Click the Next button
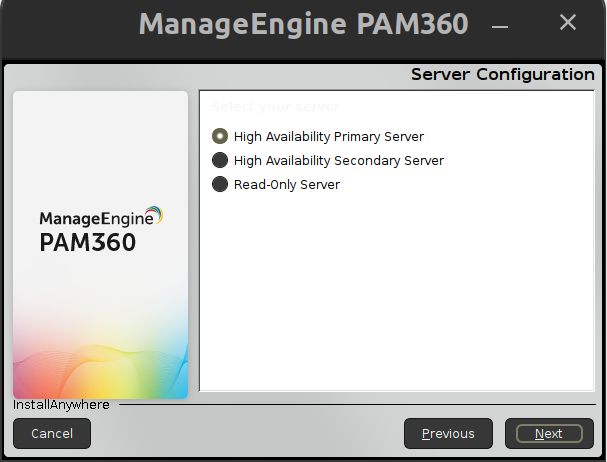The width and height of the screenshot is (607, 462). pyautogui.click(x=549, y=433)
